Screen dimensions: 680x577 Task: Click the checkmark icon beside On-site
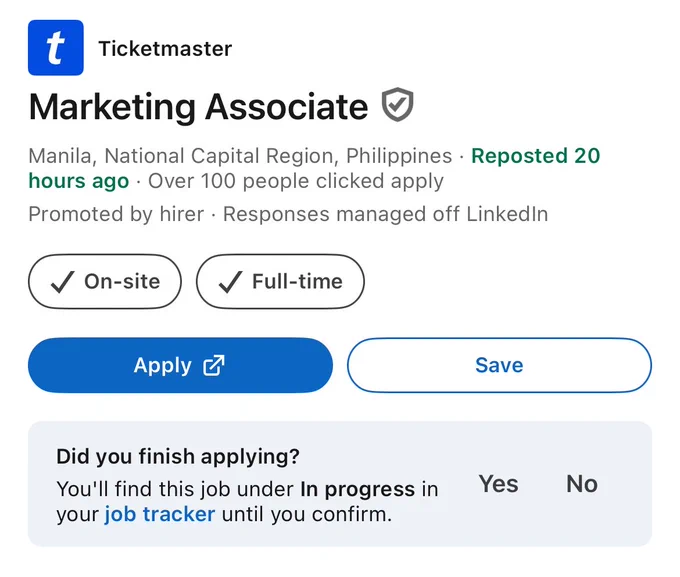click(62, 282)
